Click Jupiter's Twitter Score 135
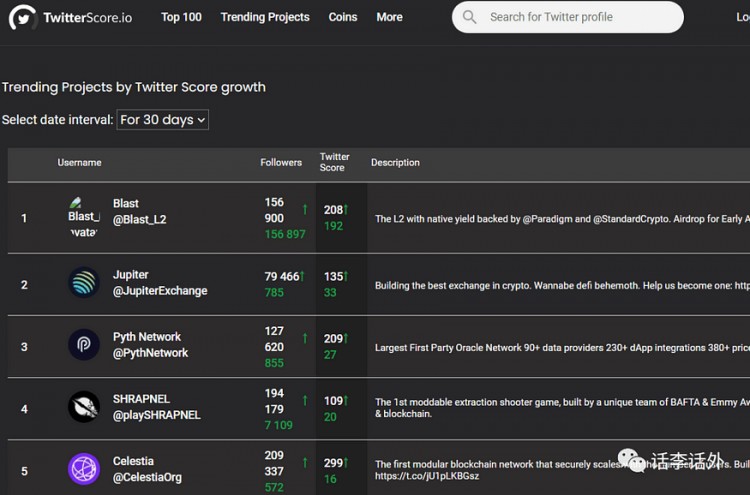This screenshot has height=495, width=750. point(333,276)
